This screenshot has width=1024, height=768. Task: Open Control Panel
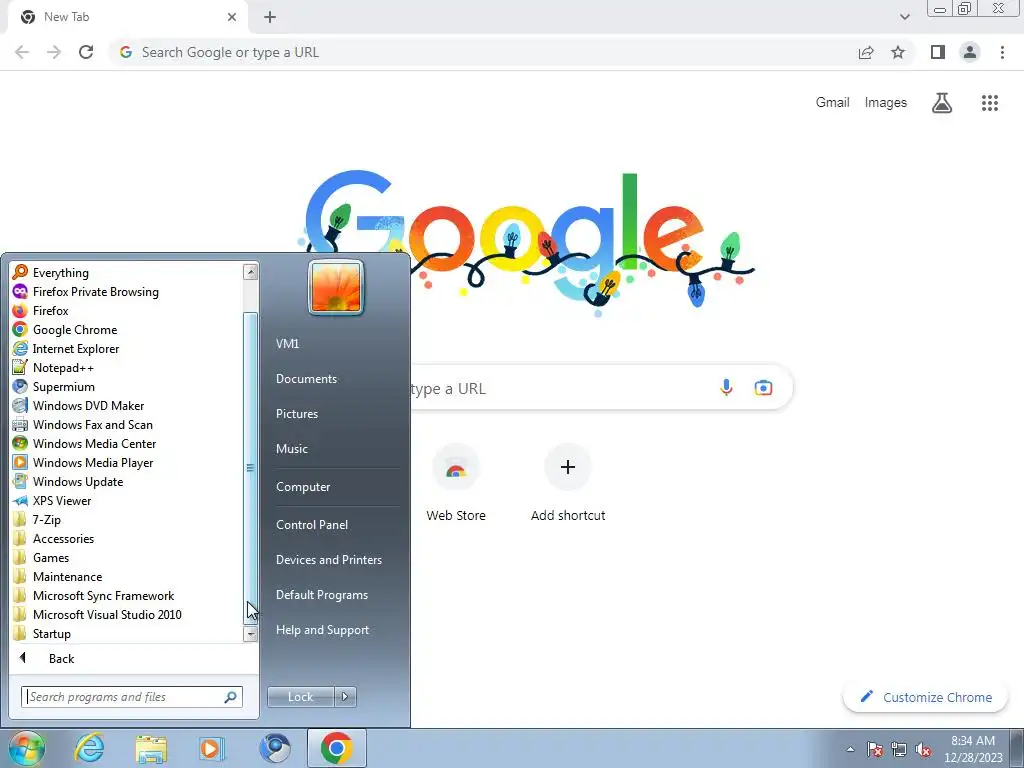tap(312, 524)
